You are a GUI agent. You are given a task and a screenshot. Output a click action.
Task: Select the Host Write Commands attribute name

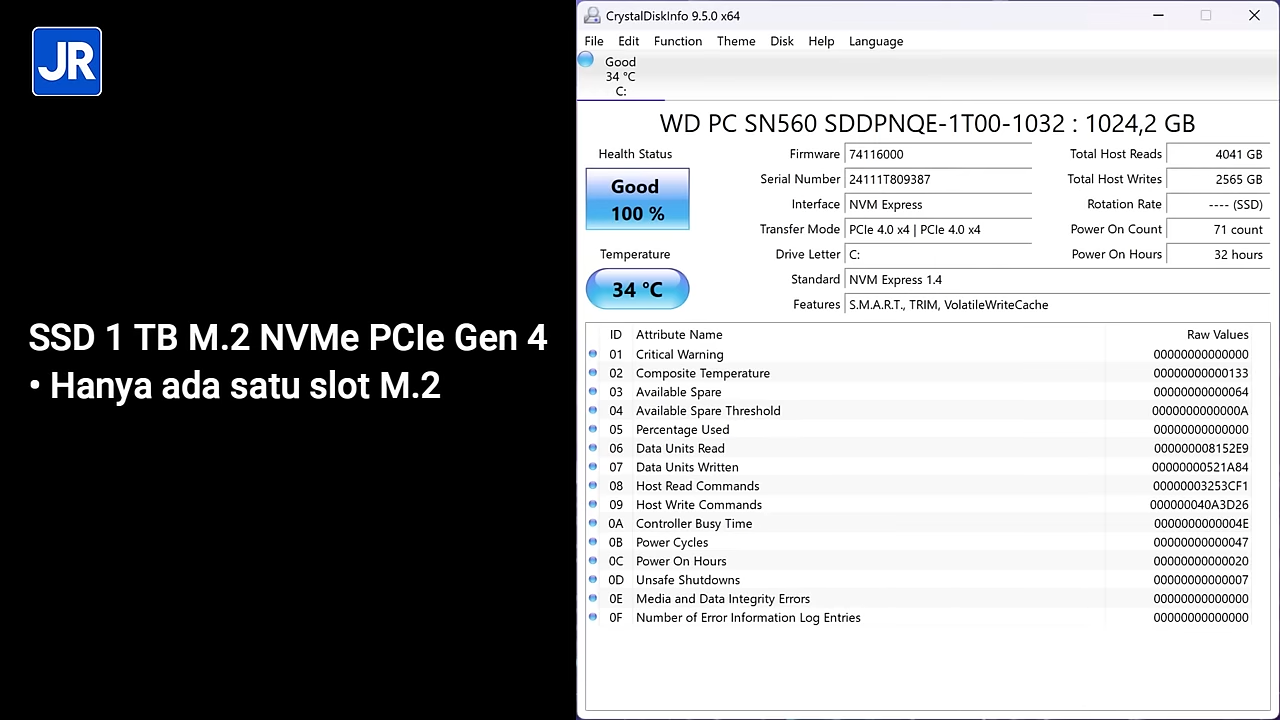(699, 505)
